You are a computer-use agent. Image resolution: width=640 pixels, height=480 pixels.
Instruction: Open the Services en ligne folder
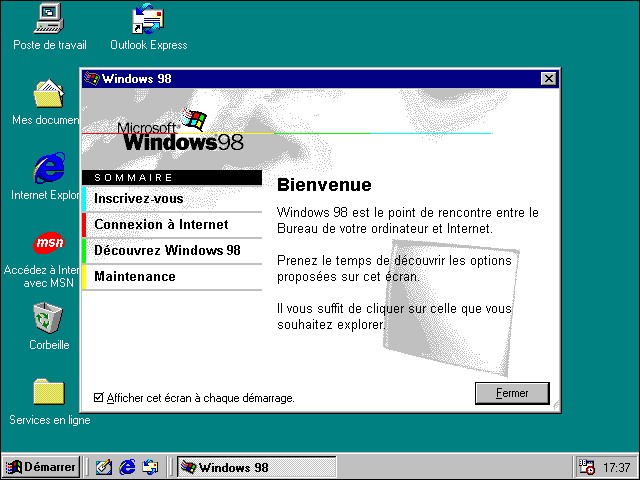click(x=49, y=391)
